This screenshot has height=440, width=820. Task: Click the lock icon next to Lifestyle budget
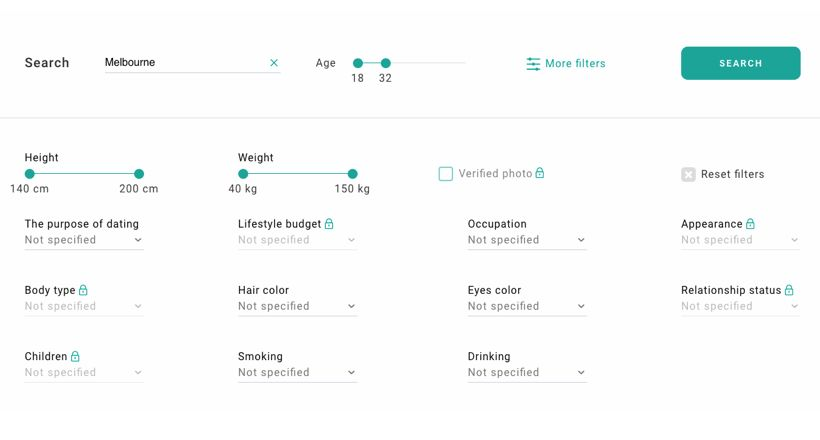[x=329, y=223]
